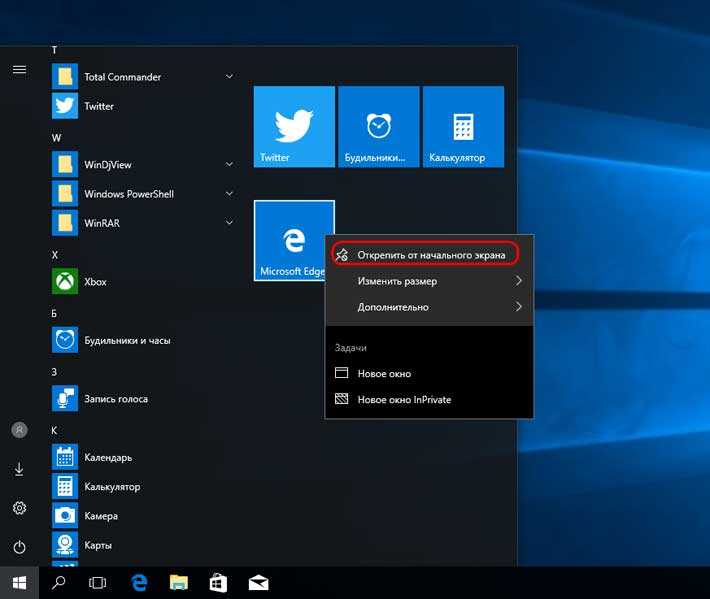Select Новое окно InPrivate task
This screenshot has width=710, height=599.
(429, 399)
